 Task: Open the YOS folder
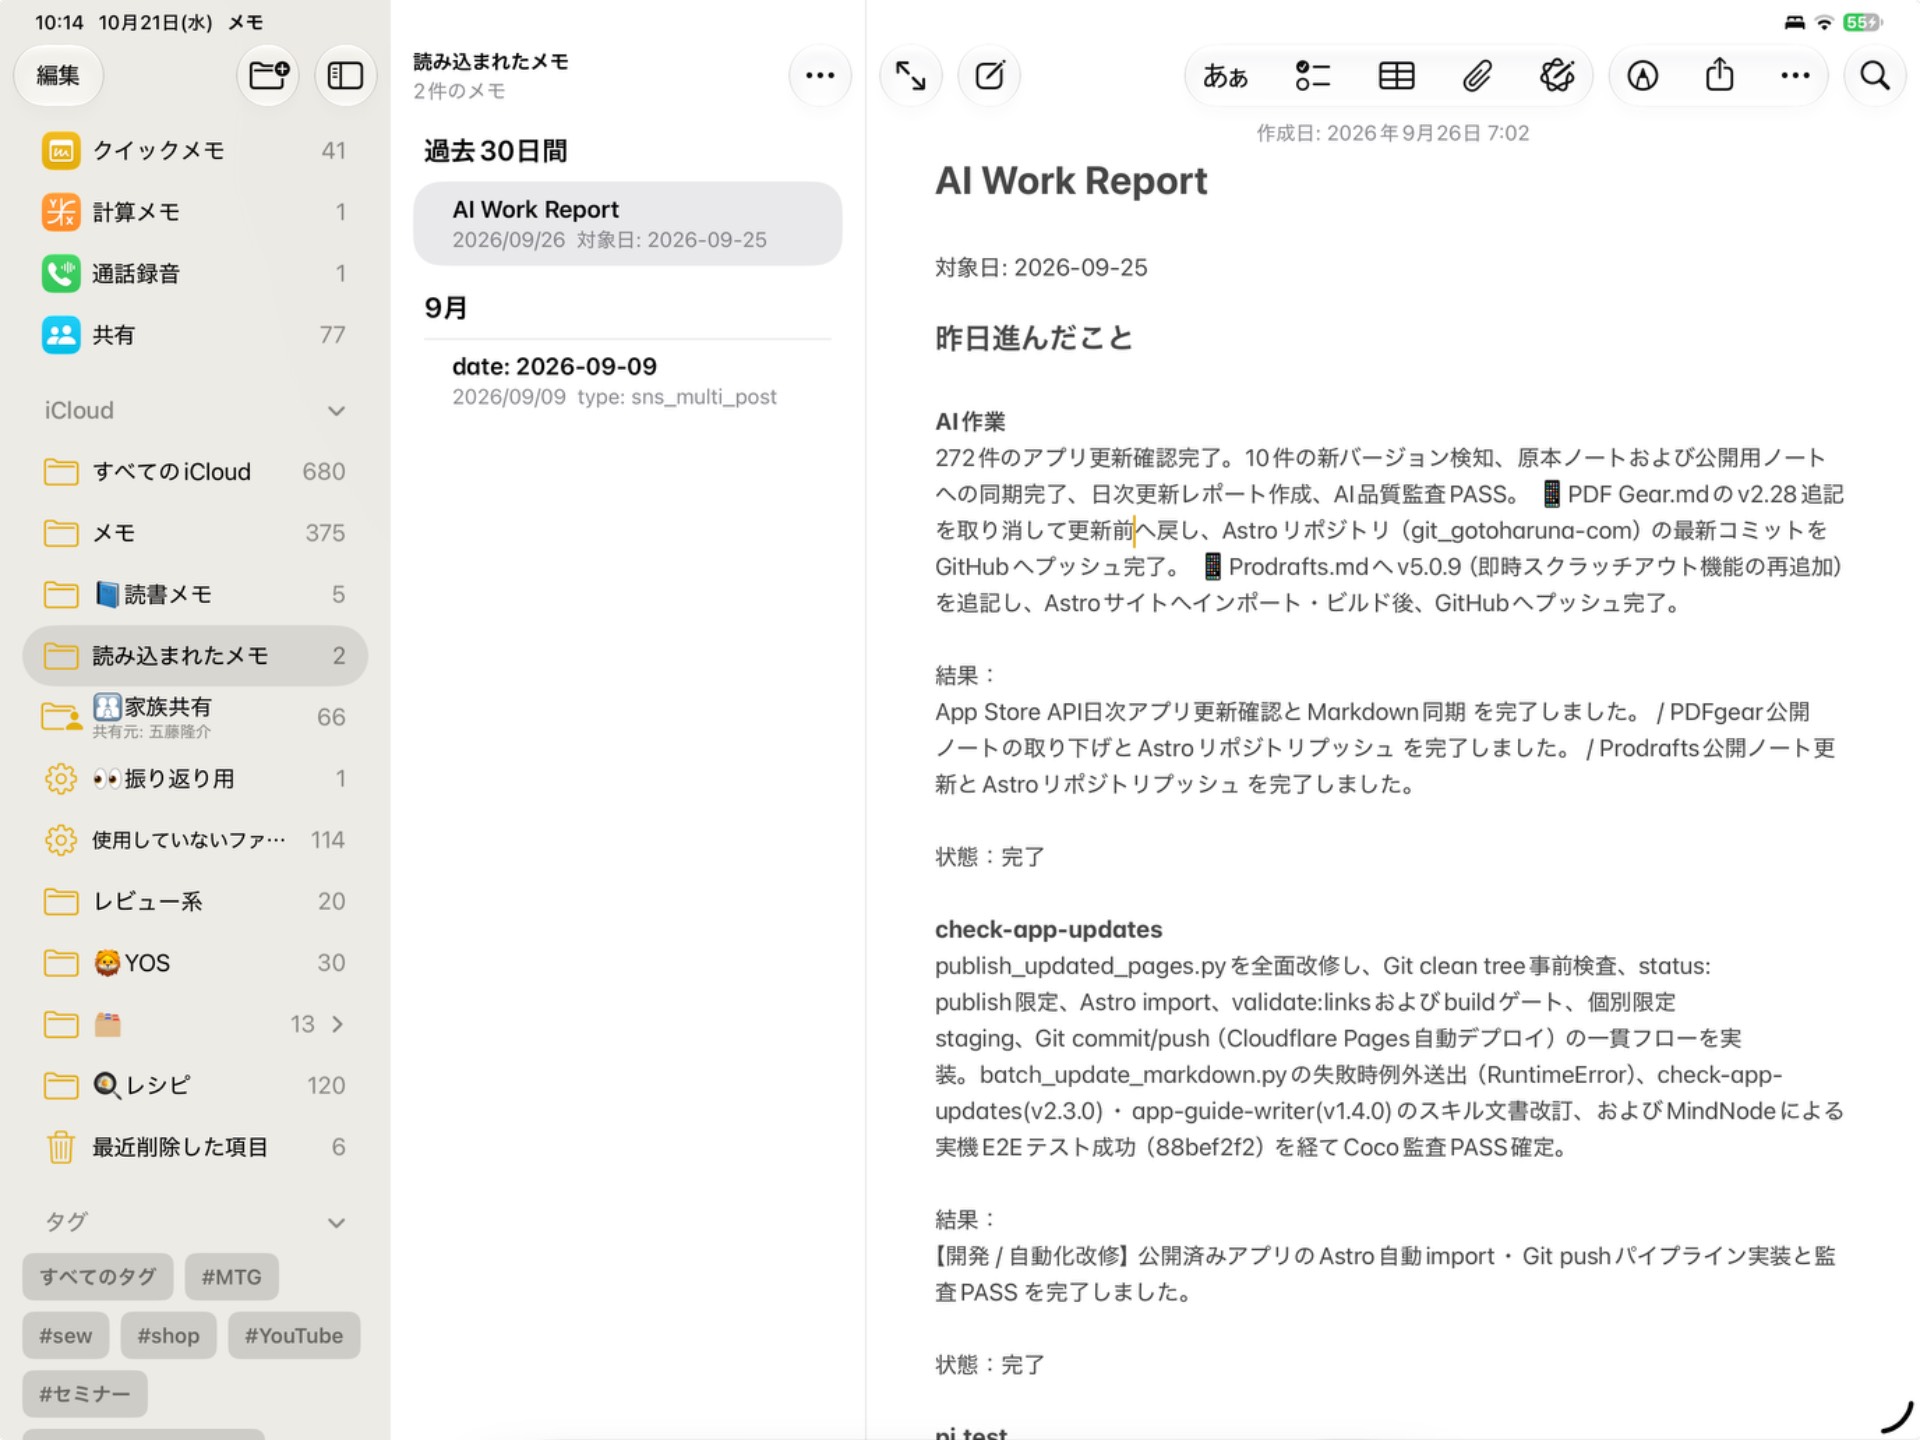195,962
